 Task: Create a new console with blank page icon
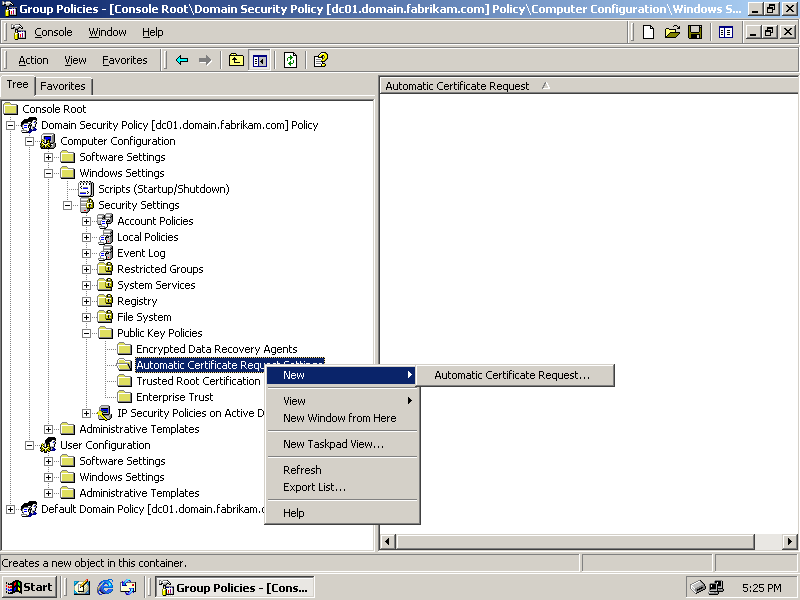(649, 32)
